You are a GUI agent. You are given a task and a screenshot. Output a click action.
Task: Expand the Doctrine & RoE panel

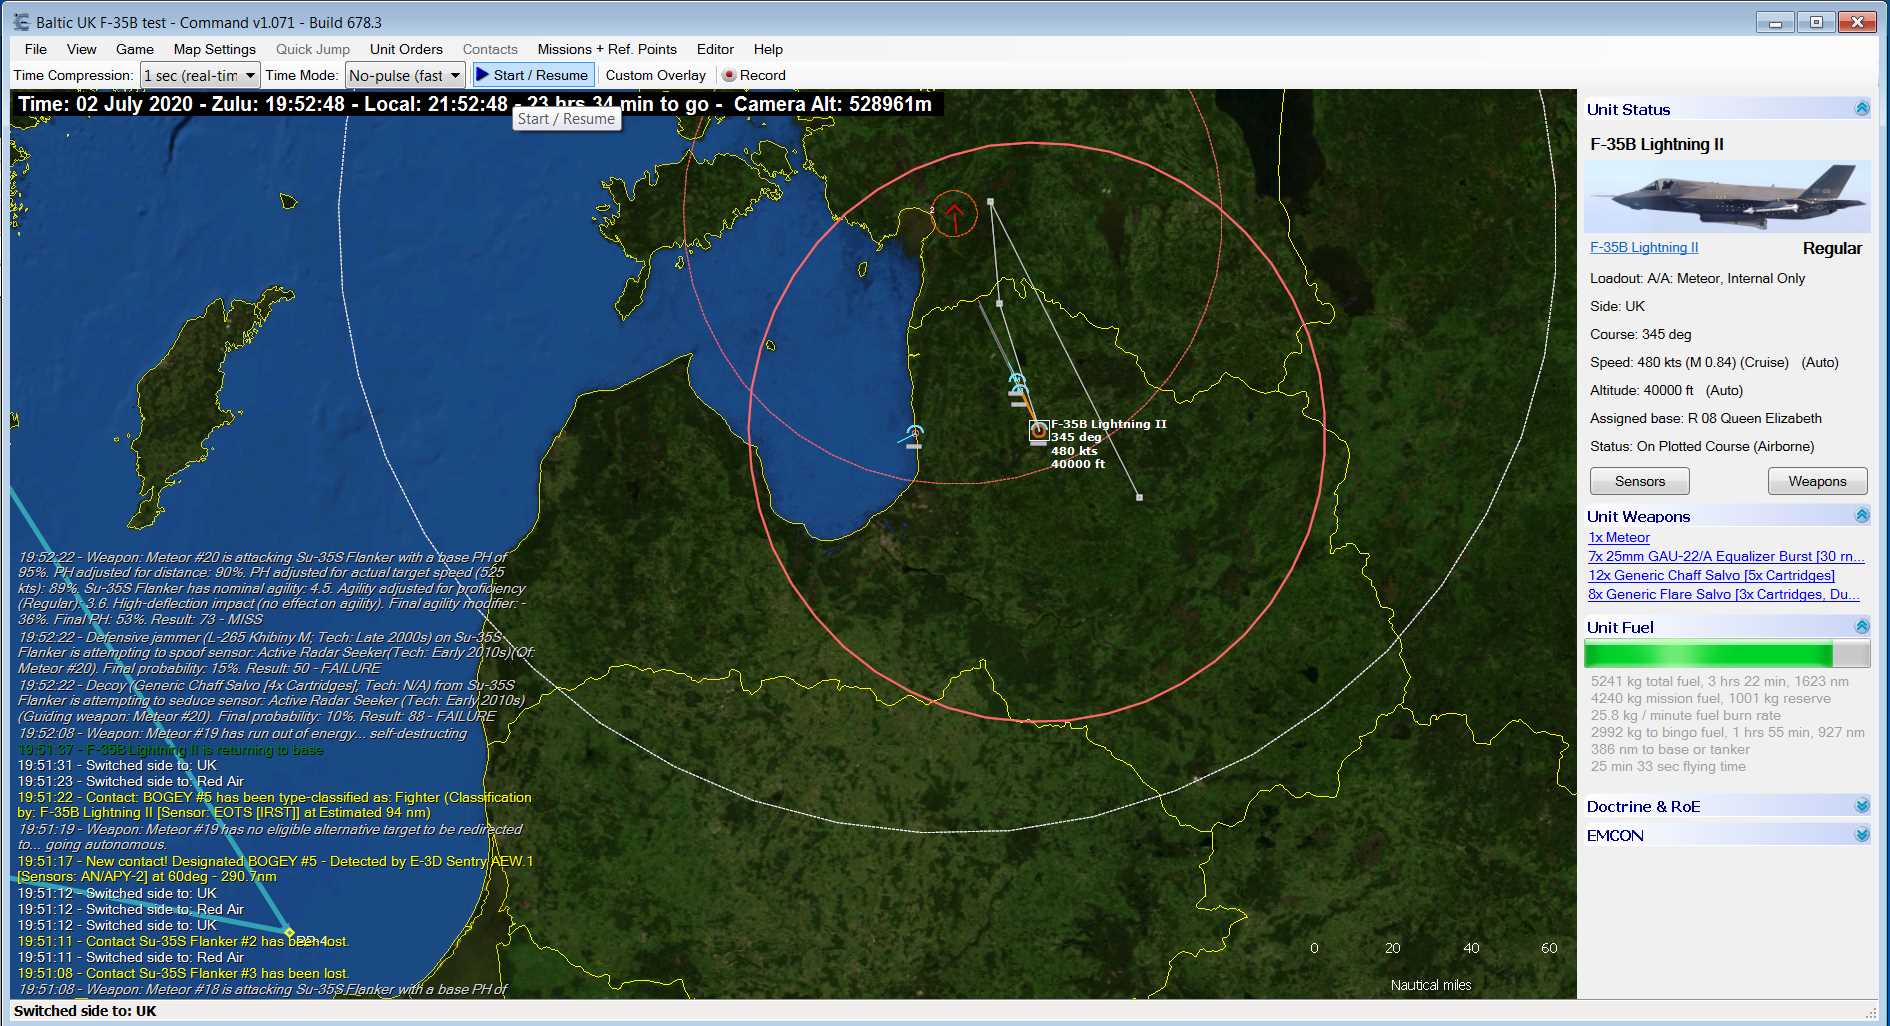[x=1862, y=806]
